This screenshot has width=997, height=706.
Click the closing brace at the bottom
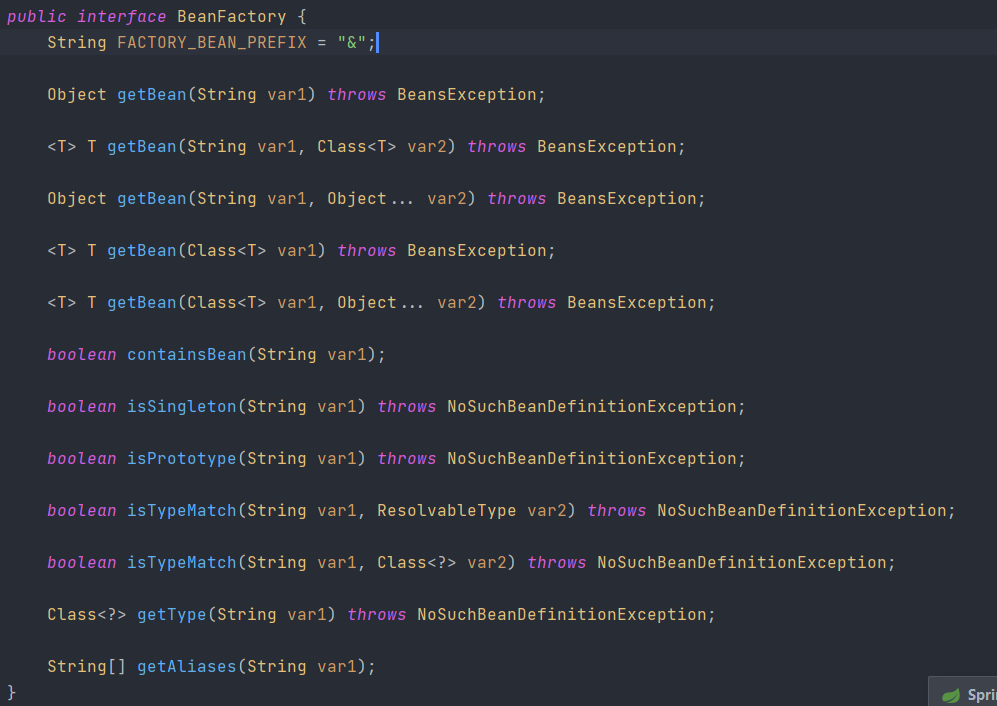11,692
